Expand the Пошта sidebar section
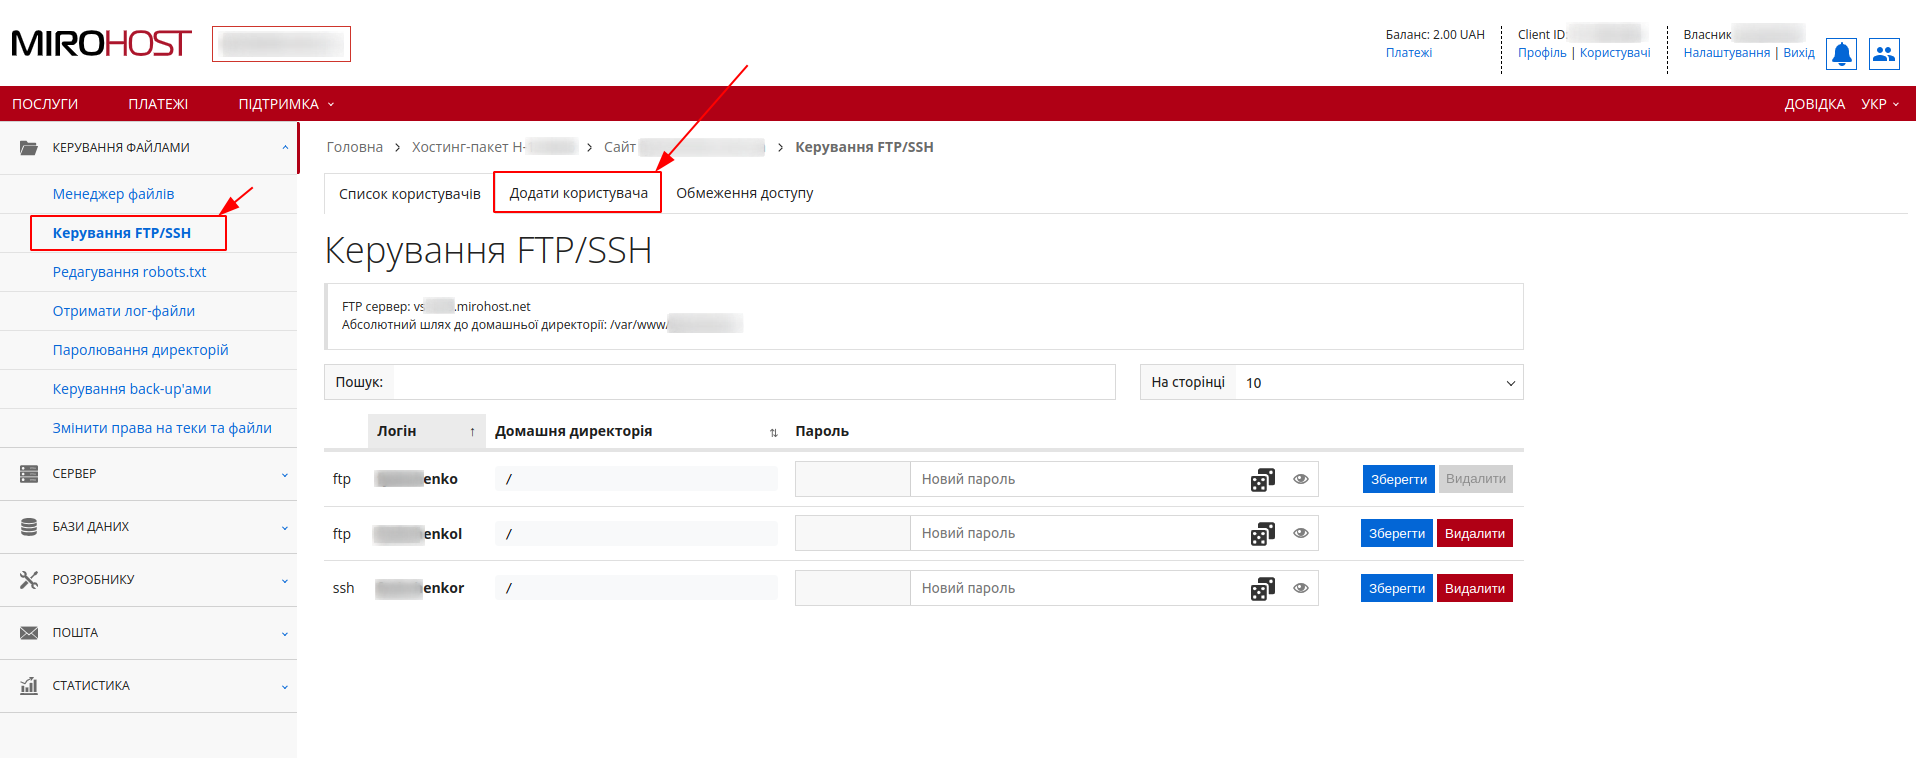Image resolution: width=1916 pixels, height=758 pixels. pos(285,634)
